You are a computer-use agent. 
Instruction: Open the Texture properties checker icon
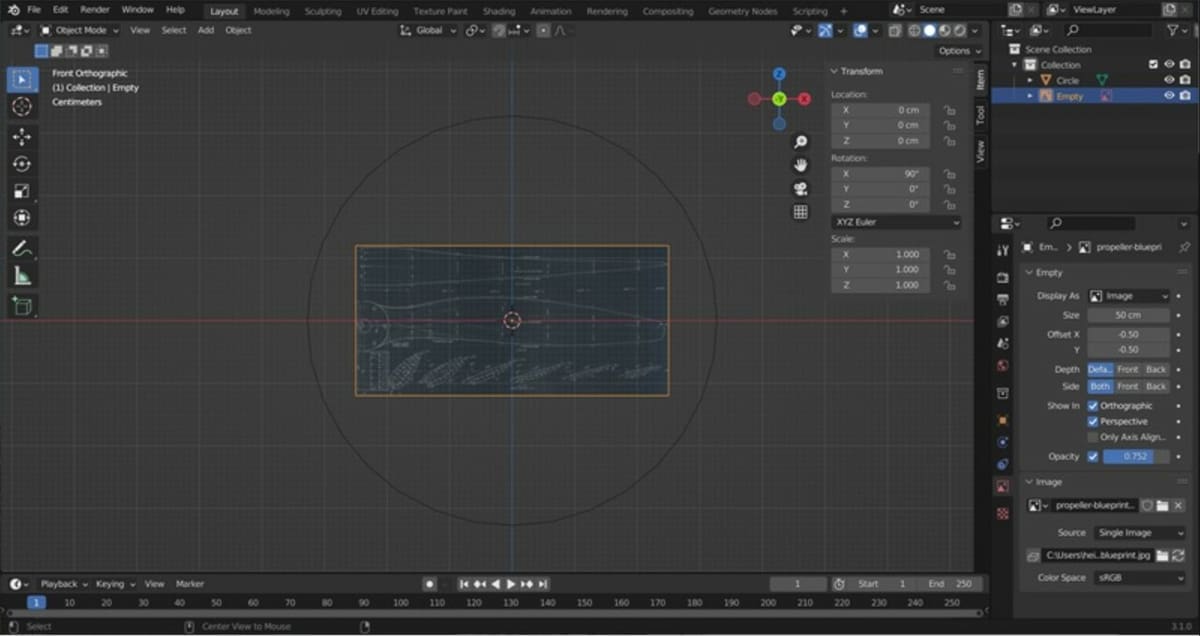click(1003, 513)
